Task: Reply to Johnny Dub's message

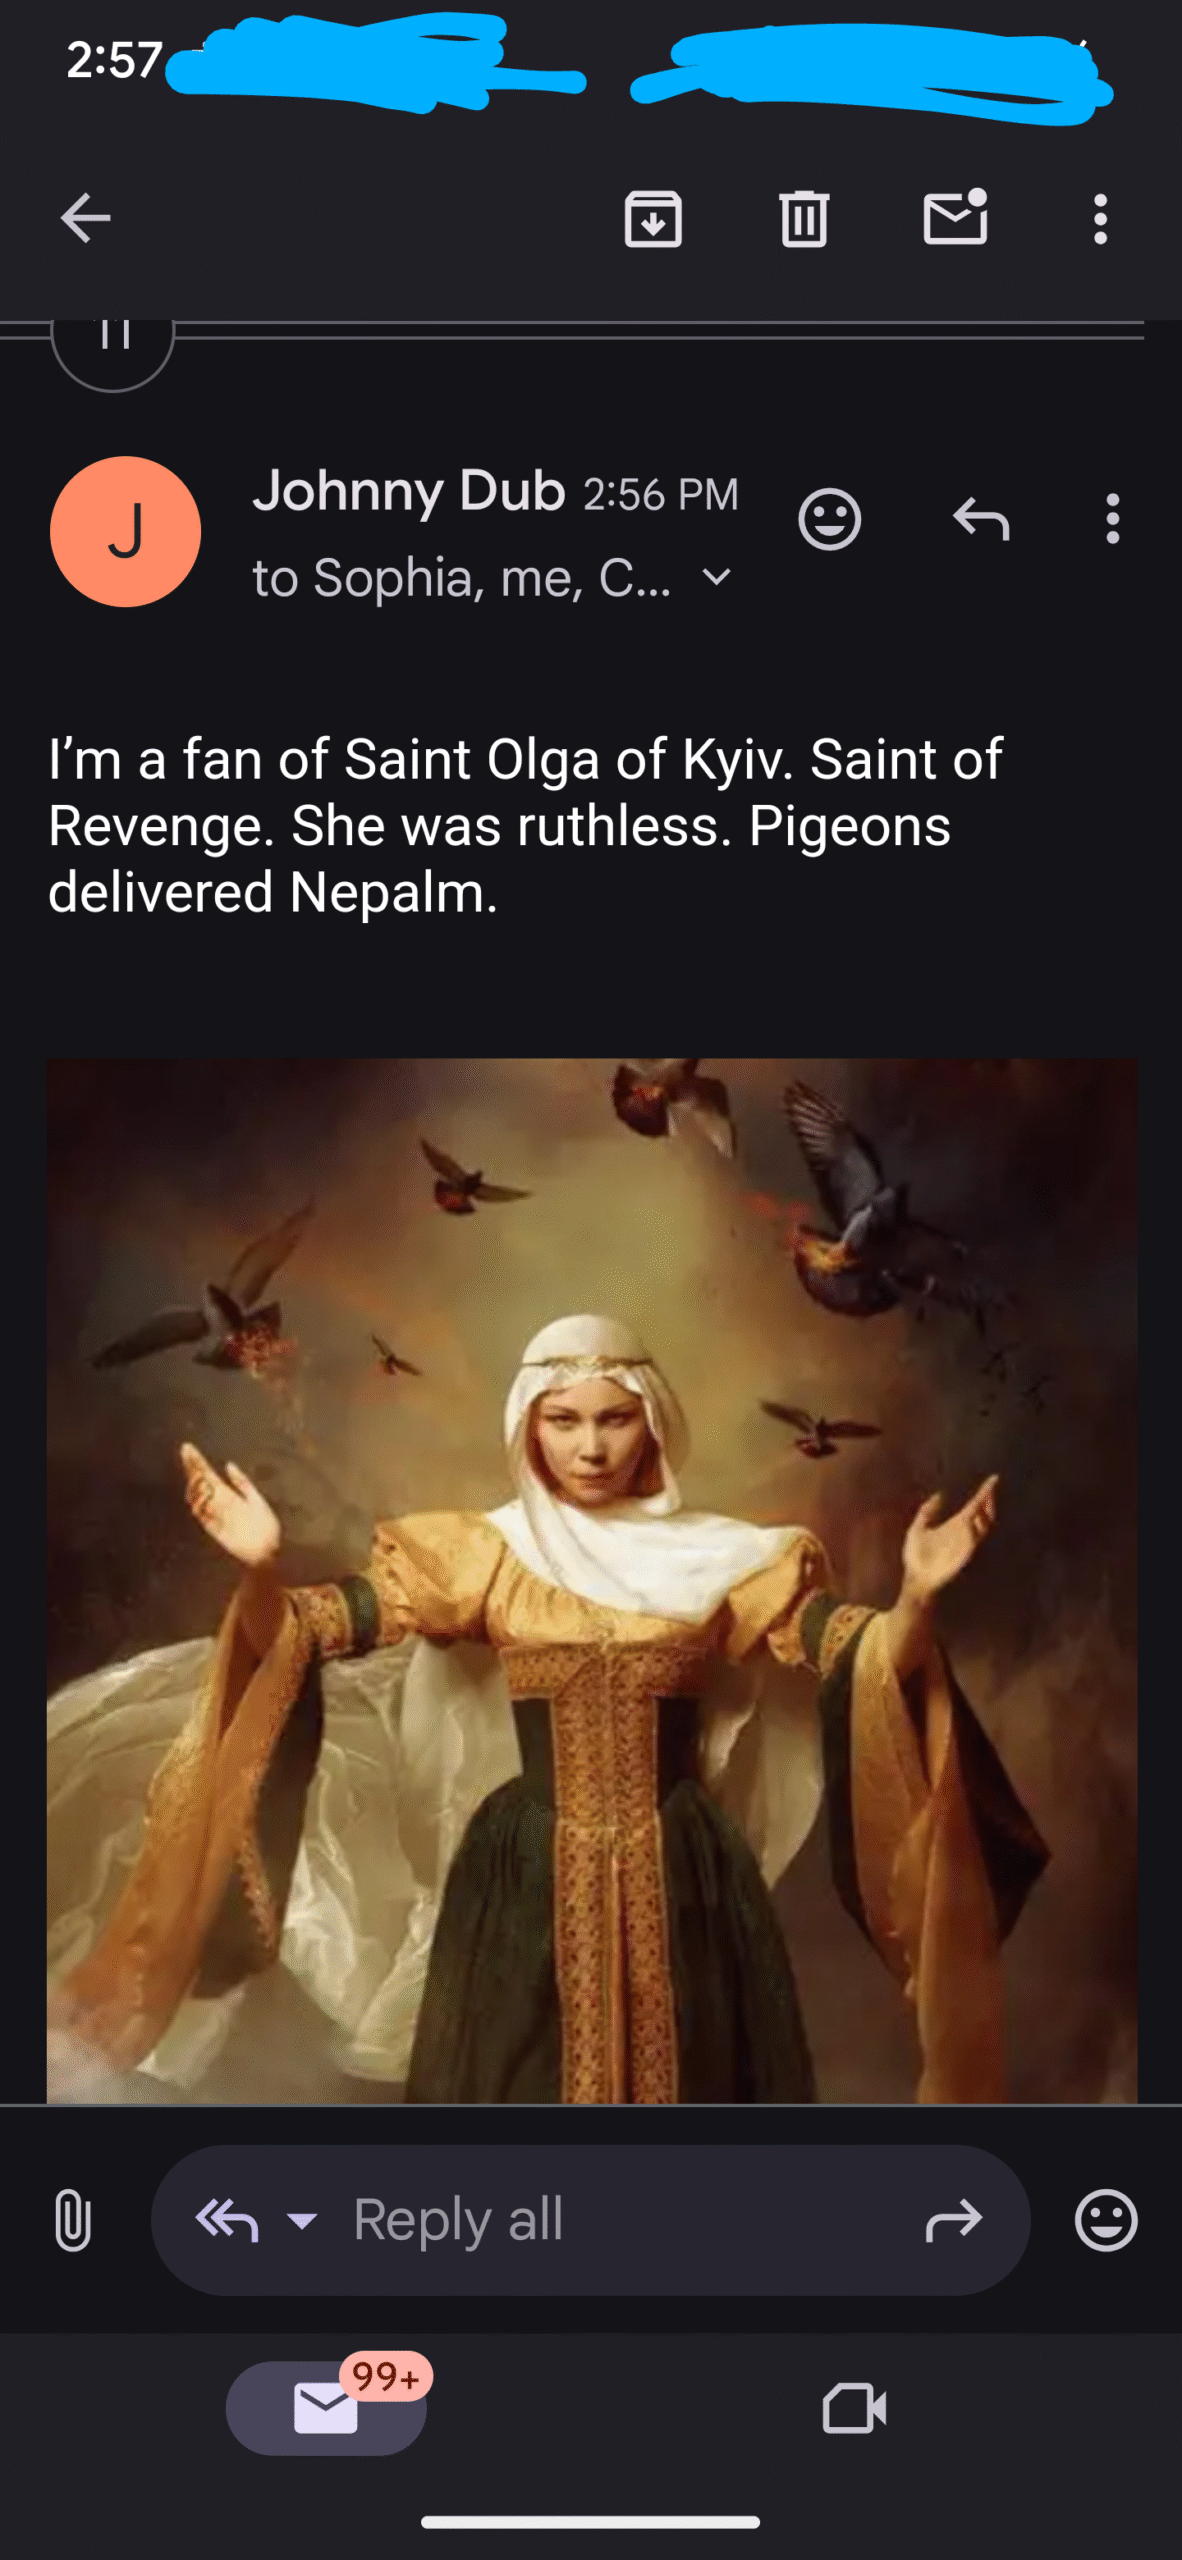Action: (981, 520)
